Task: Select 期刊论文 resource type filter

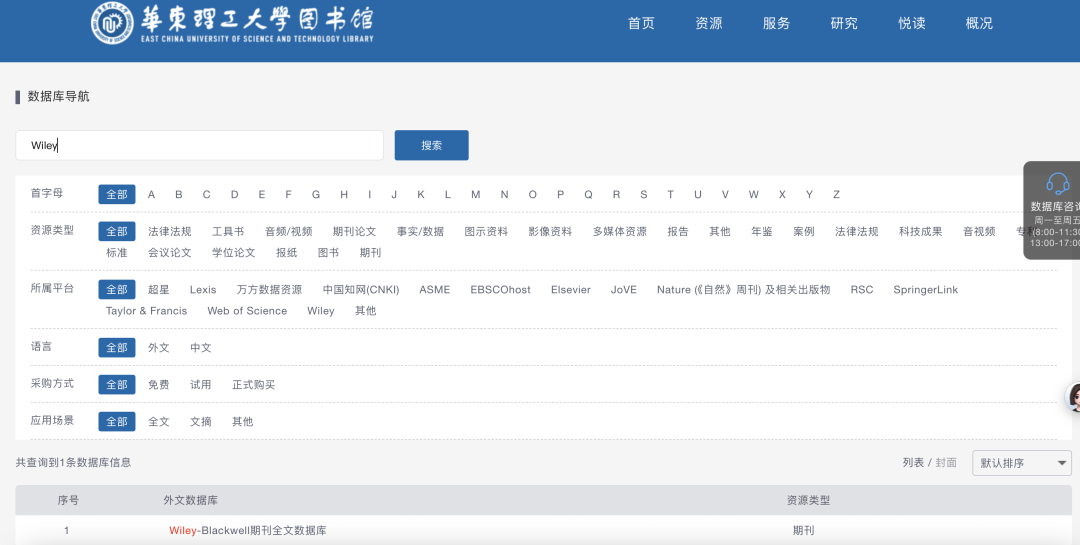Action: coord(354,232)
